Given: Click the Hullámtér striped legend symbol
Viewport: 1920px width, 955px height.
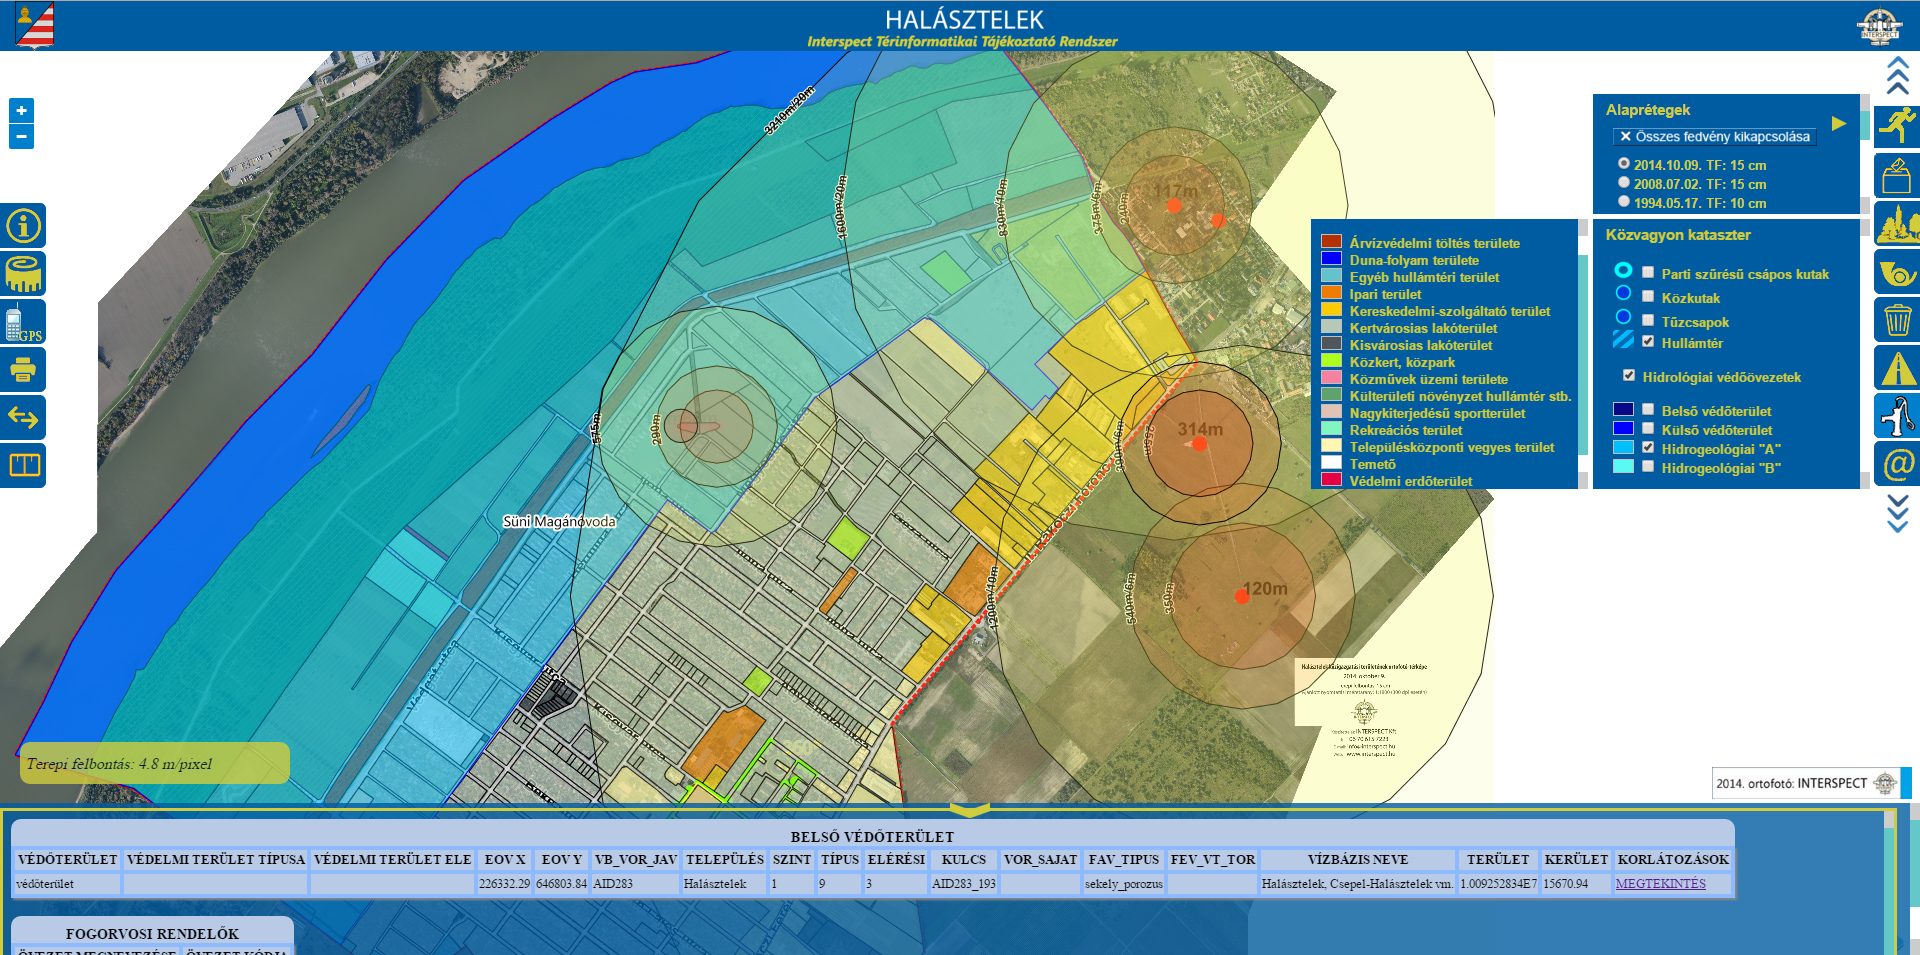Looking at the screenshot, I should [1623, 340].
